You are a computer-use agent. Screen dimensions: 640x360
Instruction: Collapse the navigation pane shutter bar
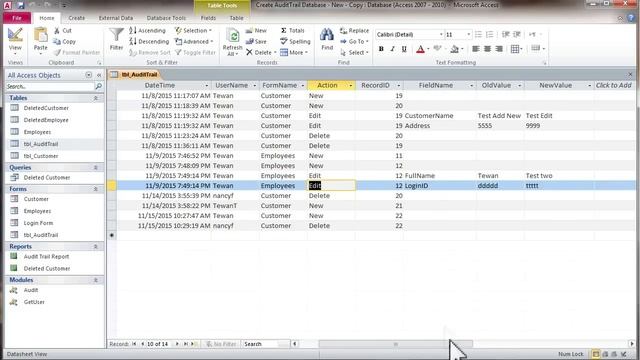(x=99, y=75)
